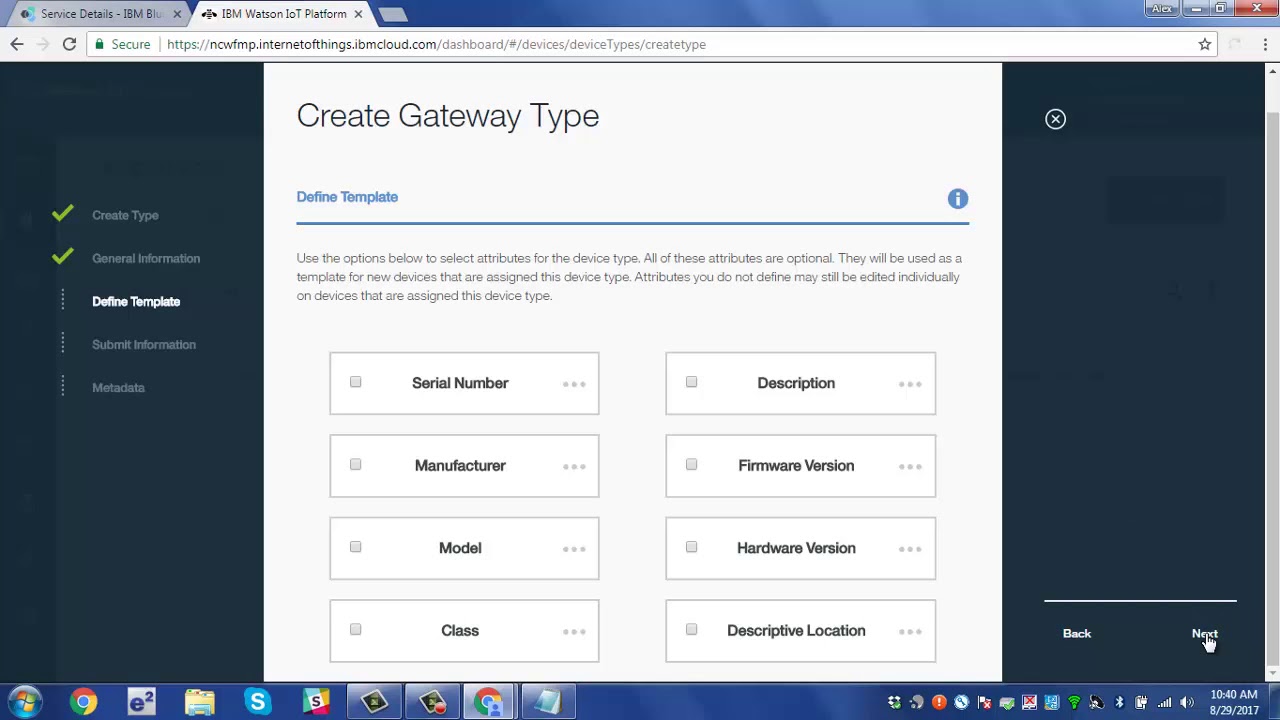
Task: Open the notepad-like app in the taskbar
Action: tap(548, 702)
